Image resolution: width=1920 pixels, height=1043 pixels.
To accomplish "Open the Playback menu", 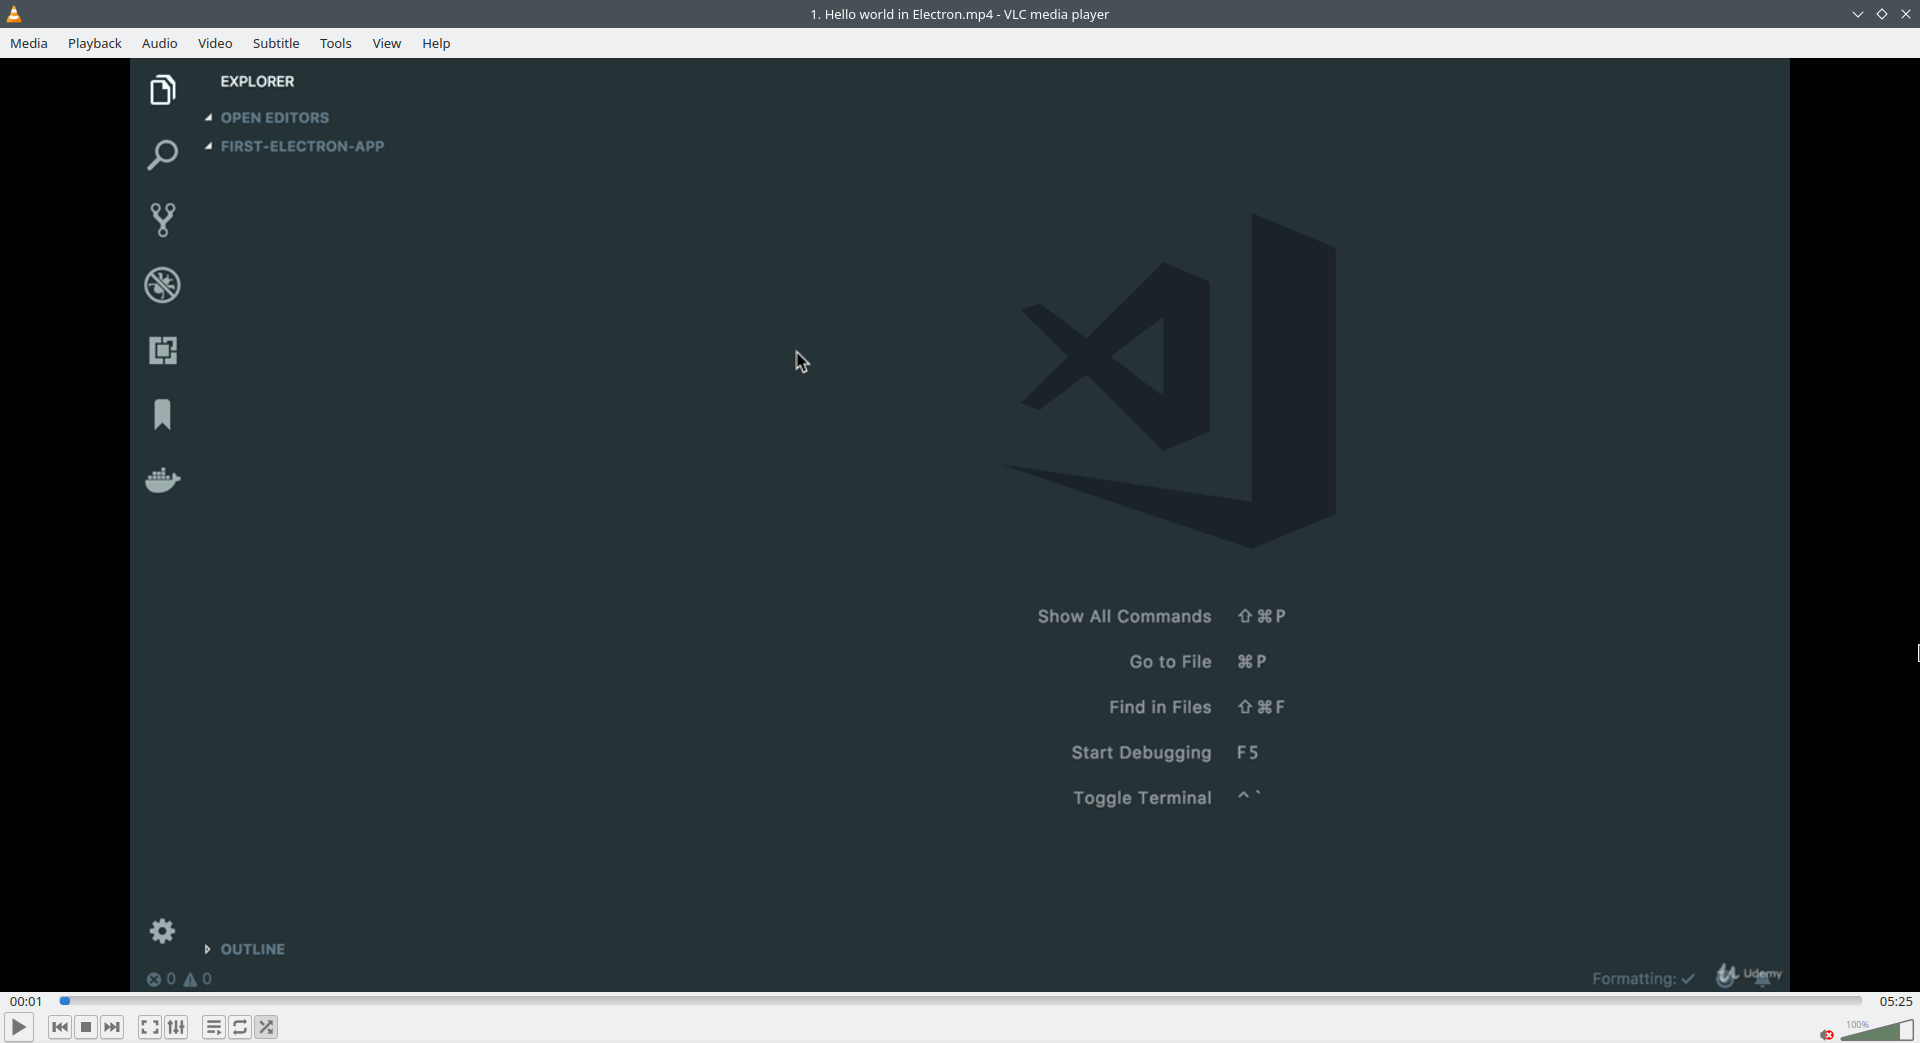I will (x=95, y=43).
